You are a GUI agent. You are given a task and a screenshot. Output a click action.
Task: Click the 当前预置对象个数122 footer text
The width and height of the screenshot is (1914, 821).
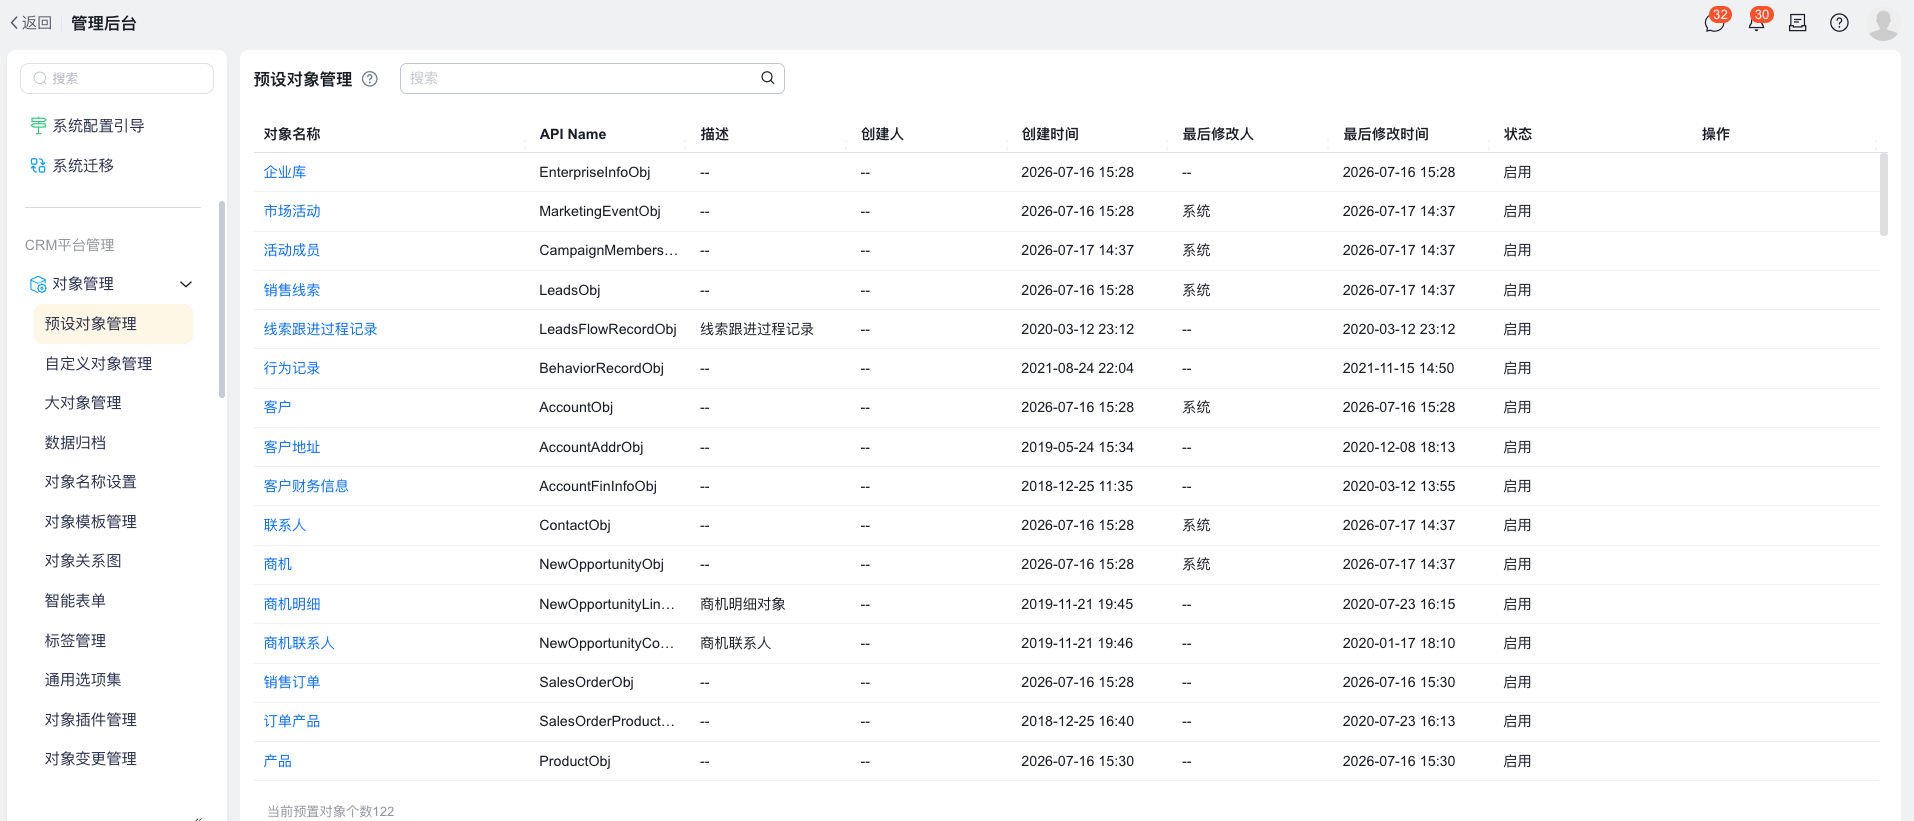(x=330, y=811)
